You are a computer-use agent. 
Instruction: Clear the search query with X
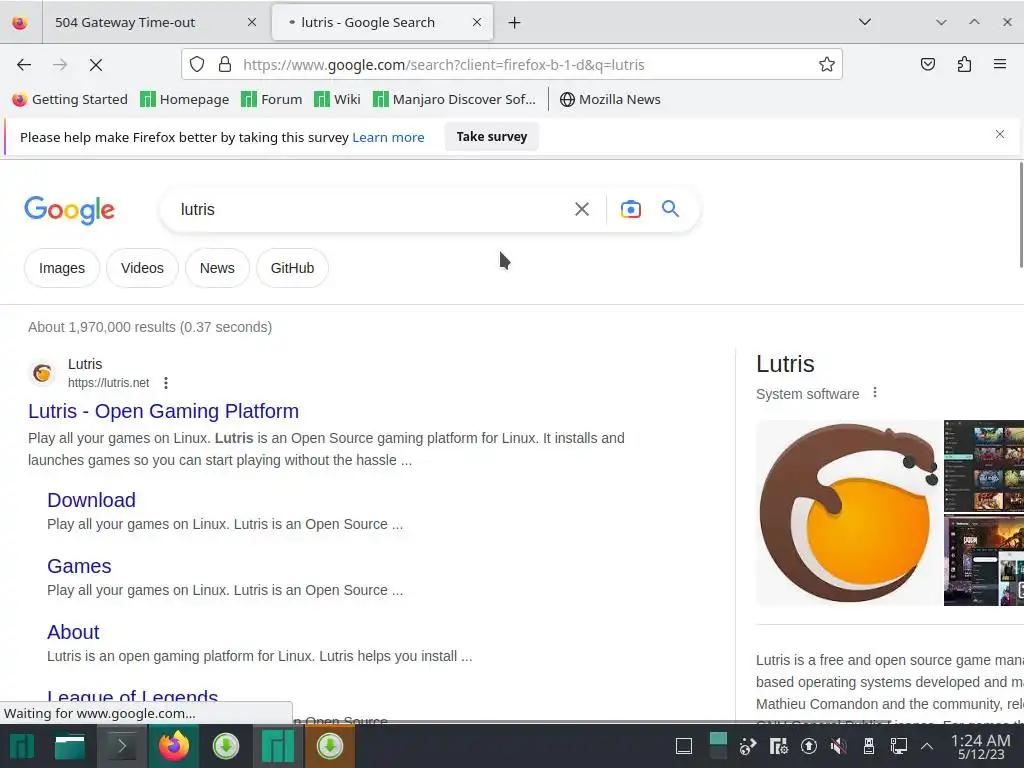pyautogui.click(x=582, y=209)
